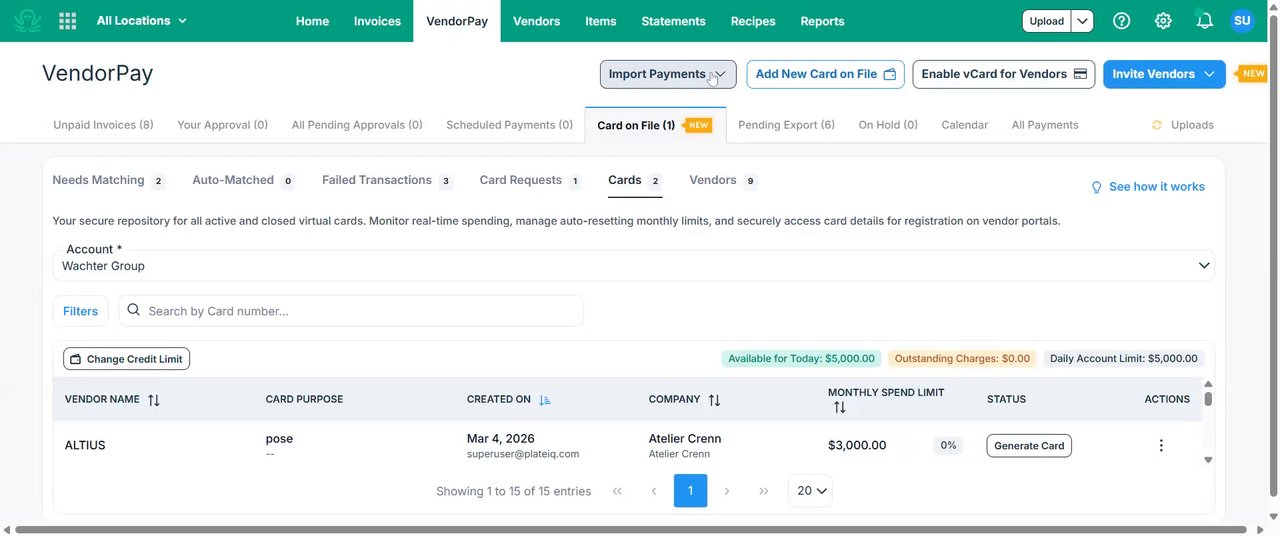Open the Import Payments dropdown
The image size is (1280, 536).
click(x=668, y=74)
